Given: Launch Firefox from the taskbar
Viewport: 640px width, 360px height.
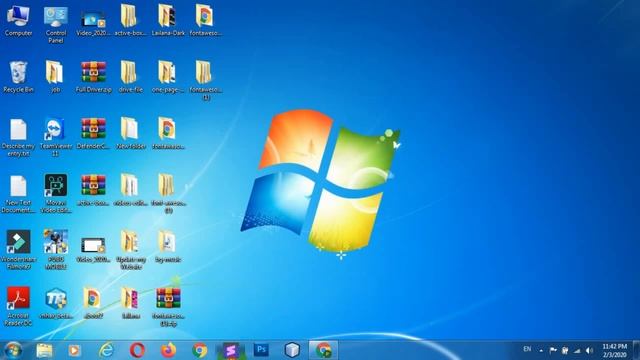Looking at the screenshot, I should point(168,350).
